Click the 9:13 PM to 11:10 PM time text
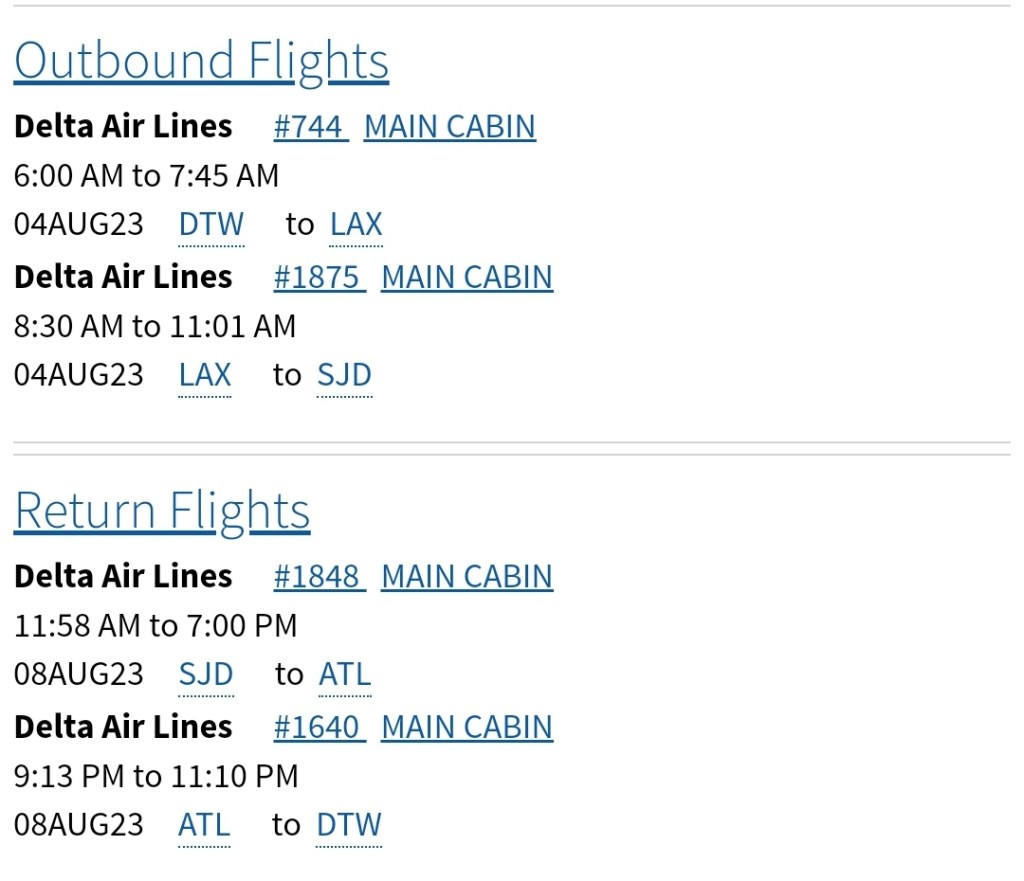Image resolution: width=1024 pixels, height=881 pixels. pos(156,776)
